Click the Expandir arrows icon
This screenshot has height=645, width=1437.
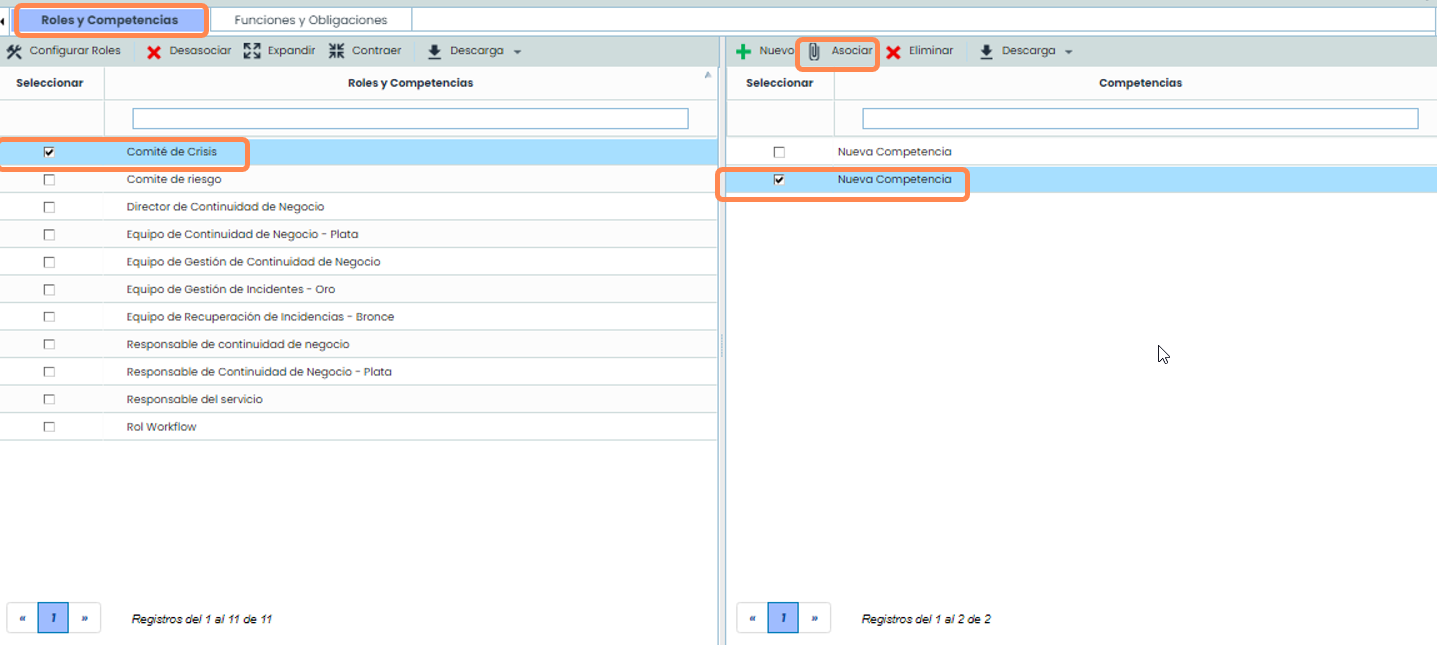pyautogui.click(x=252, y=51)
